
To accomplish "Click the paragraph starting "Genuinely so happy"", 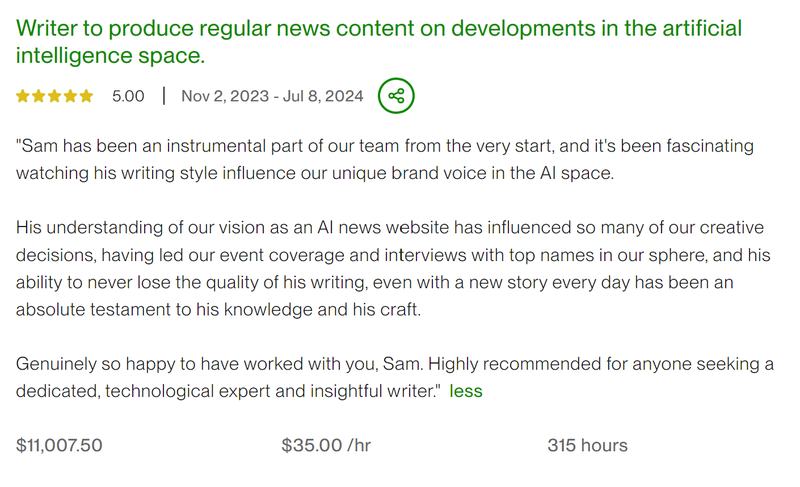I will point(394,378).
